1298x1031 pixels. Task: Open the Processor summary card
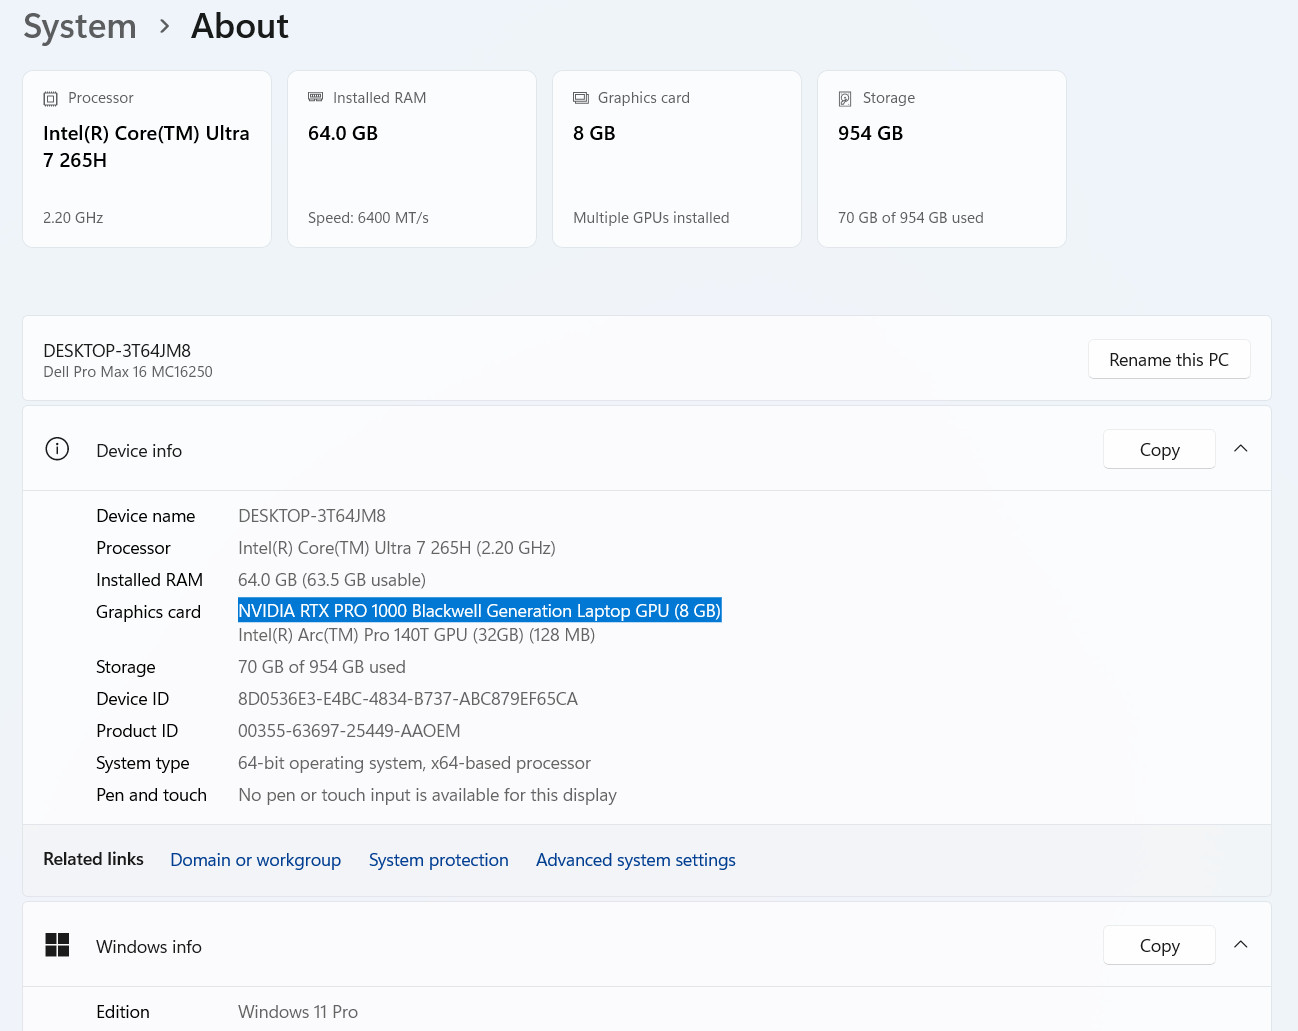coord(147,159)
